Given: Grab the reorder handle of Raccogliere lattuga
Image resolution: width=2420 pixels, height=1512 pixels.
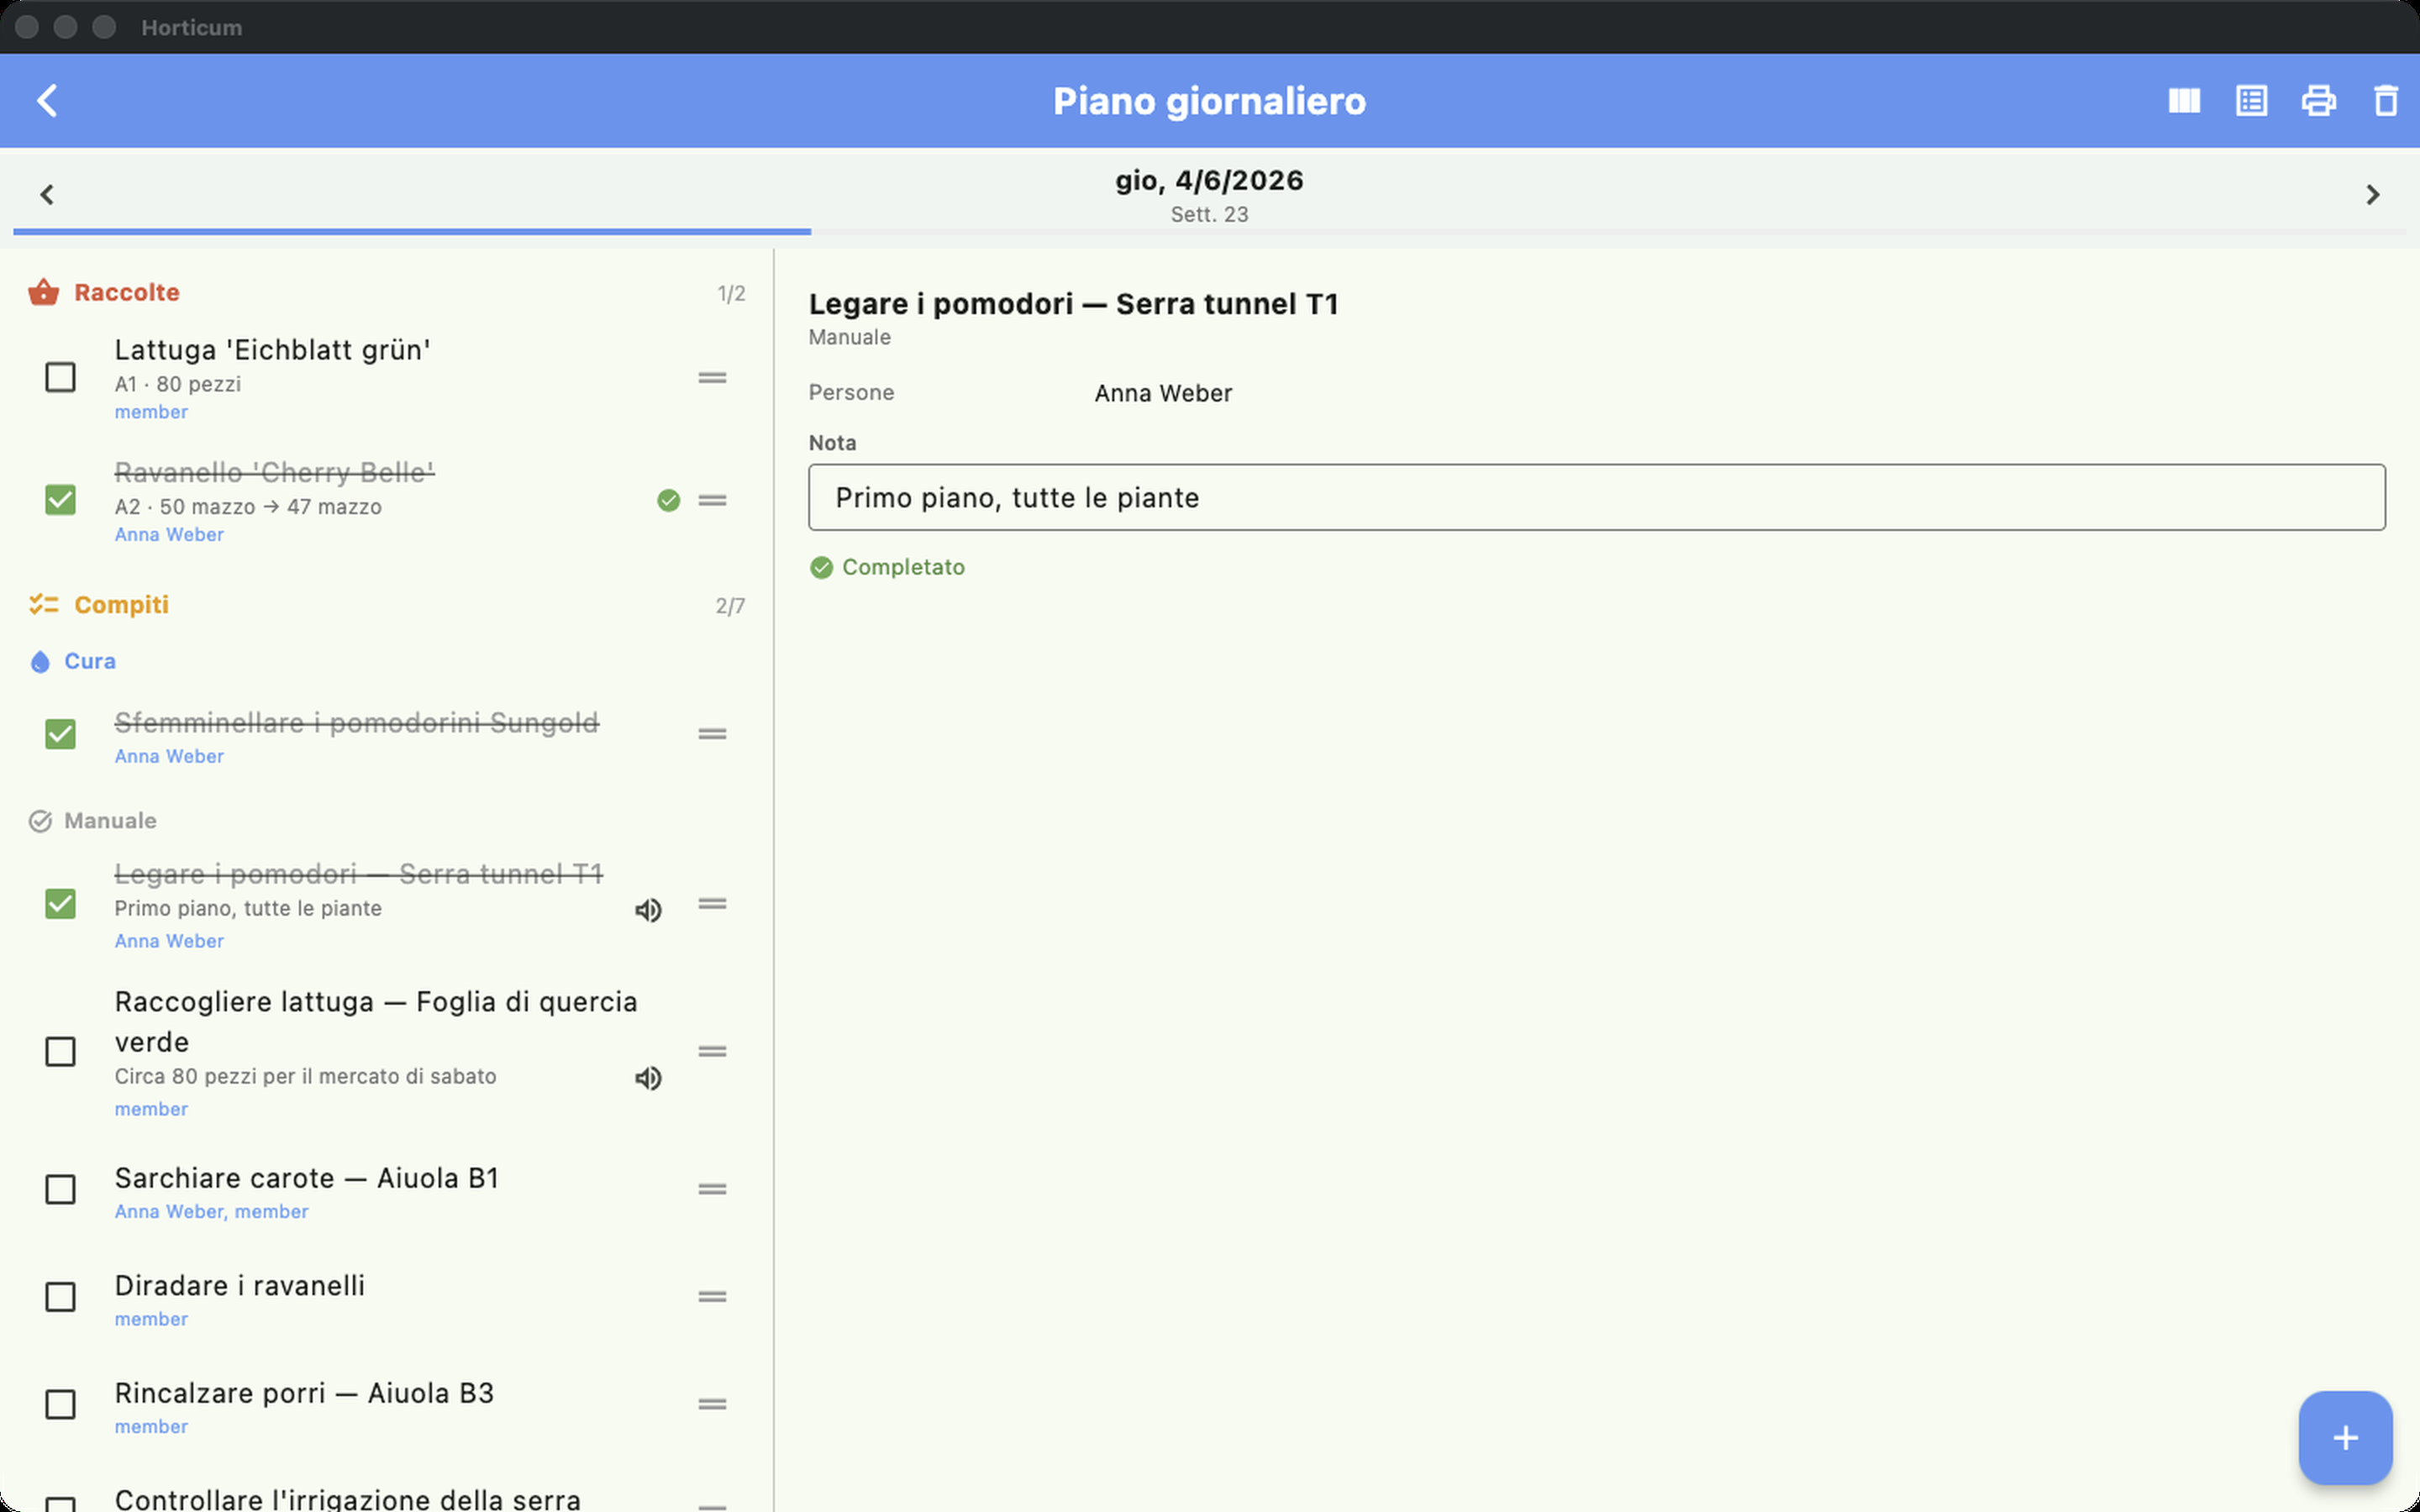Looking at the screenshot, I should pyautogui.click(x=712, y=1052).
